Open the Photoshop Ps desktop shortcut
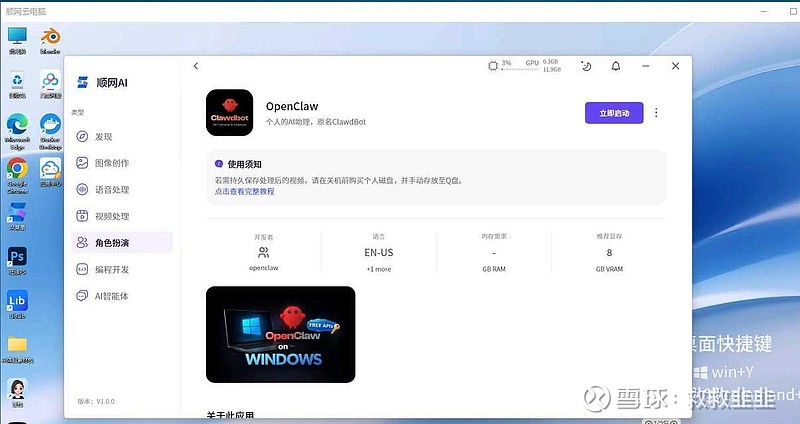800x424 pixels. (x=17, y=261)
